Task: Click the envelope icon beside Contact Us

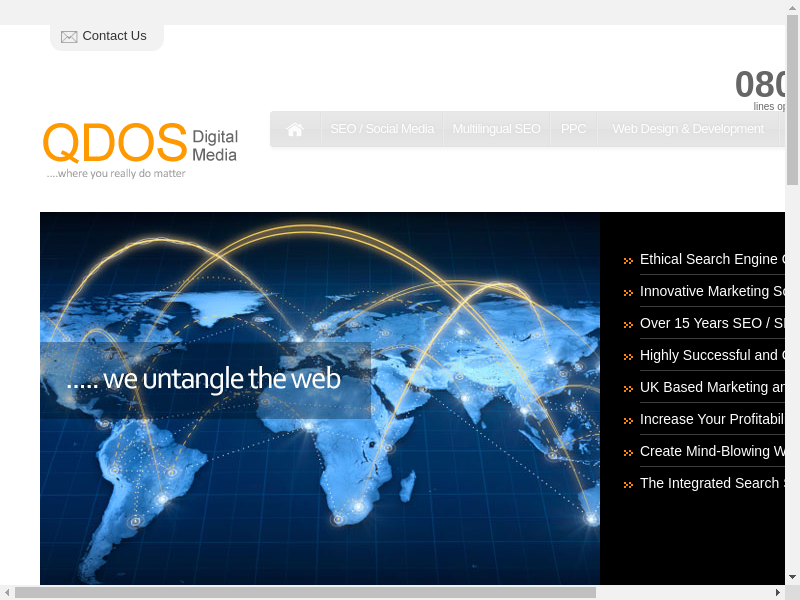Action: (69, 37)
